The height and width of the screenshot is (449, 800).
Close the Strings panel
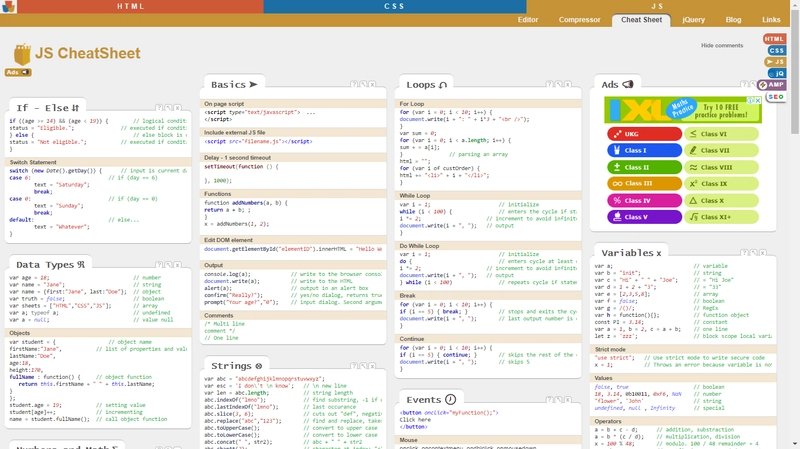372,366
